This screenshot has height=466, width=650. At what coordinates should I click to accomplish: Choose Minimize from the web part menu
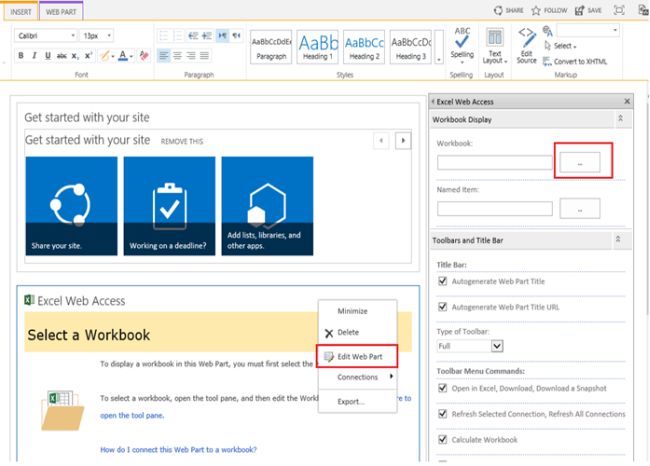pos(352,311)
